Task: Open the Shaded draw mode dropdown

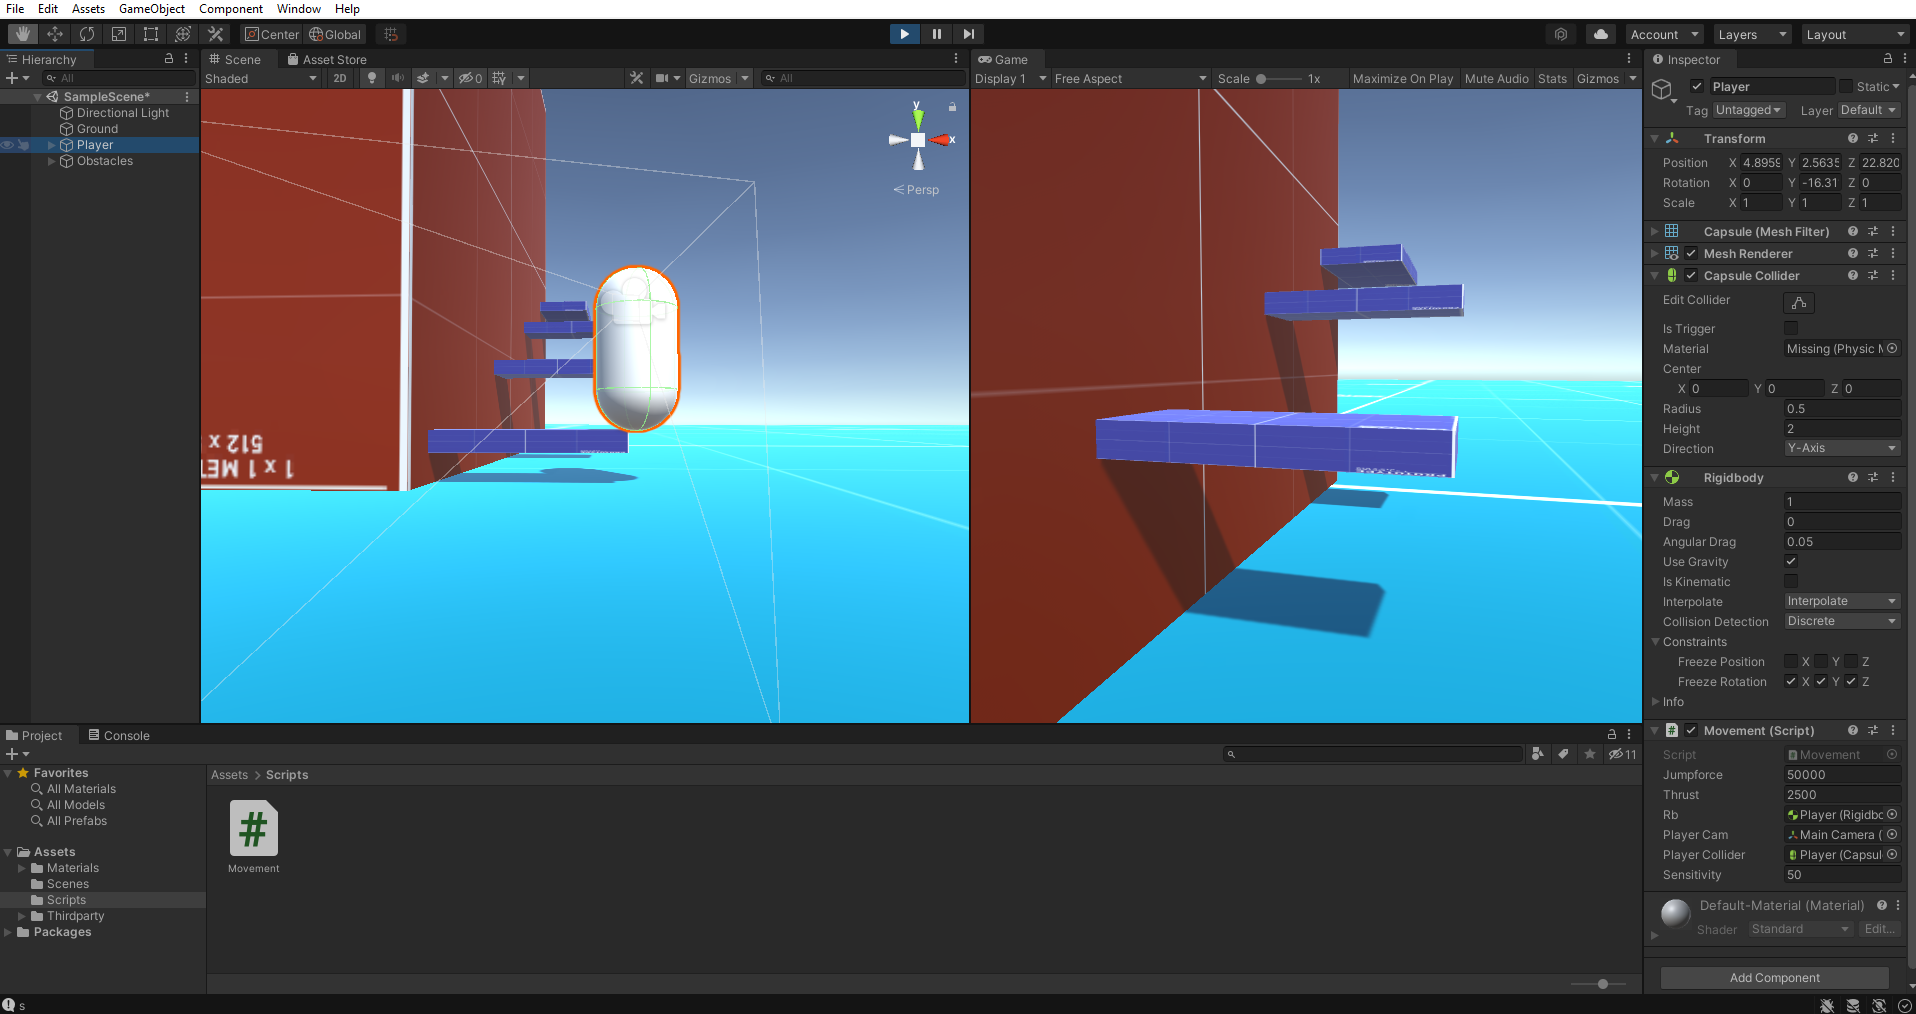Action: pos(261,78)
